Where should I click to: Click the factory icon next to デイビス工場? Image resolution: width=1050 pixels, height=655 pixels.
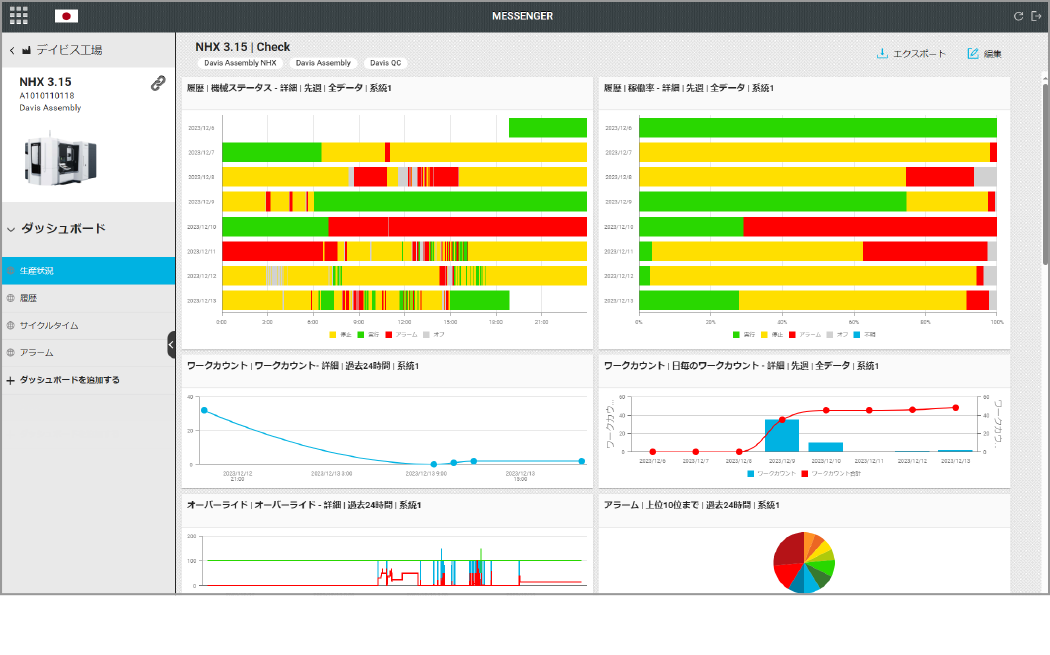pyautogui.click(x=27, y=50)
